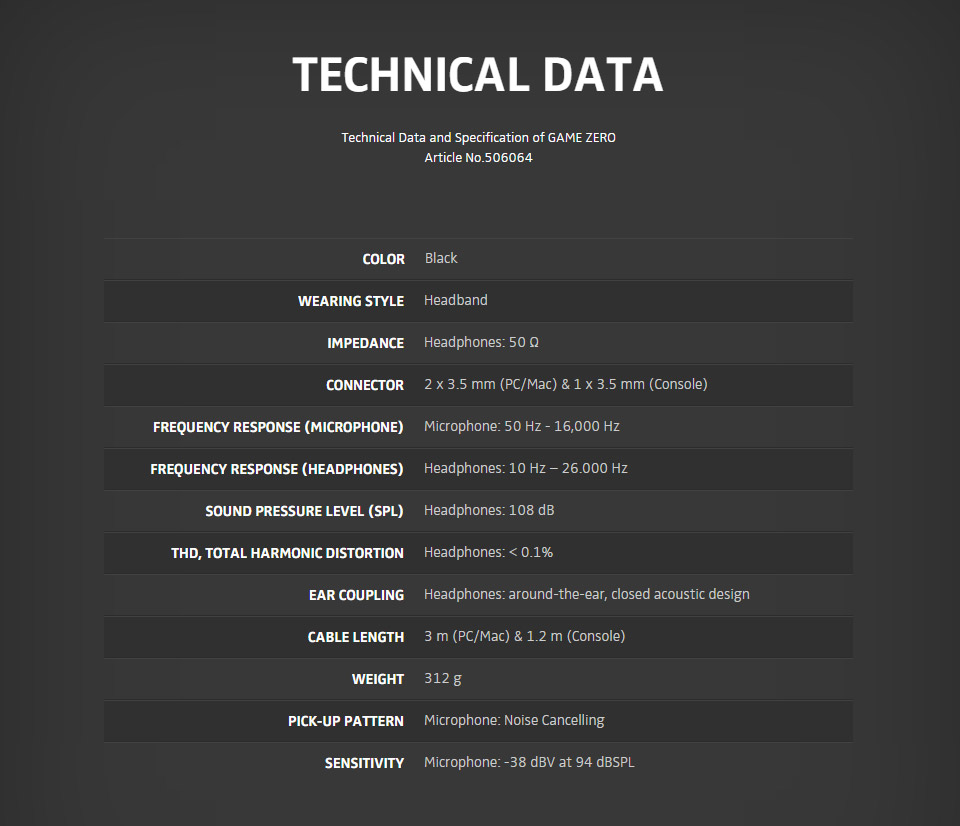Image resolution: width=960 pixels, height=826 pixels.
Task: Click the IMPEDANCE row label
Action: pos(366,343)
